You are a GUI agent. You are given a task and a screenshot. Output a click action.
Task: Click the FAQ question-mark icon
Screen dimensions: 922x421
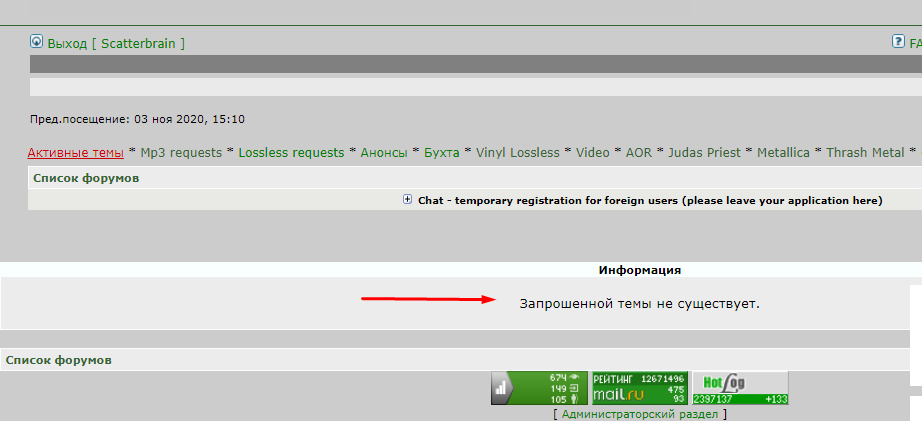898,41
